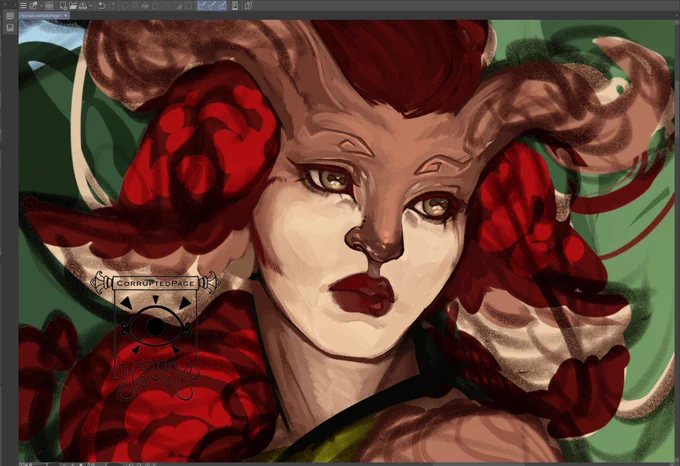Expand the dropdown arrow beside CLIP STUDIO icon
The image size is (680, 466).
41,6
